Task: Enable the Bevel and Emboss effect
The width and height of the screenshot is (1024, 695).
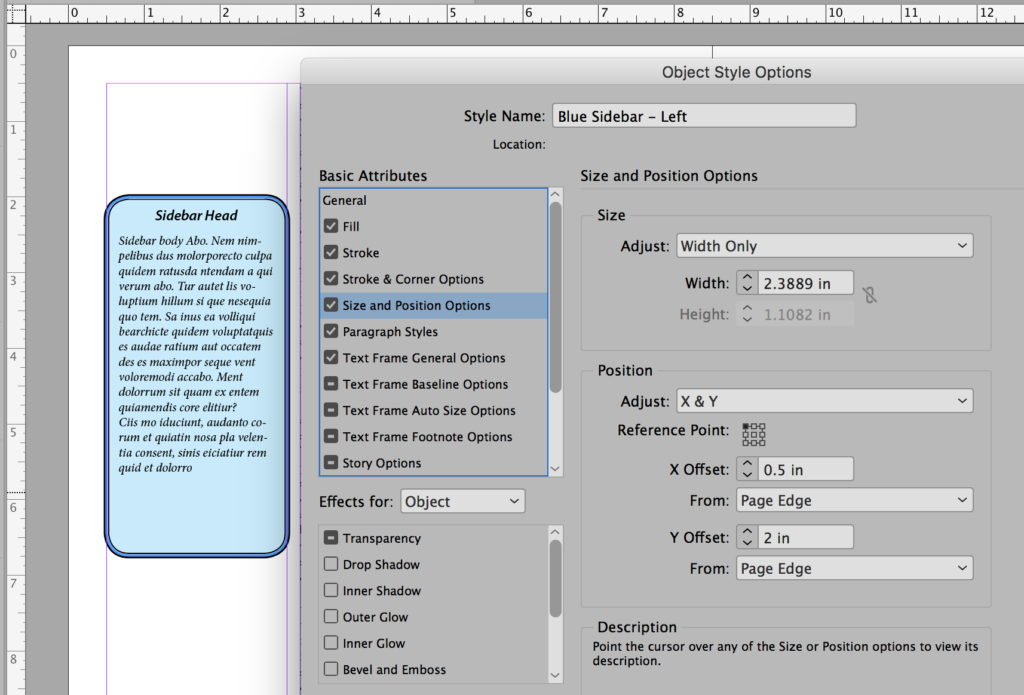Action: pyautogui.click(x=331, y=669)
